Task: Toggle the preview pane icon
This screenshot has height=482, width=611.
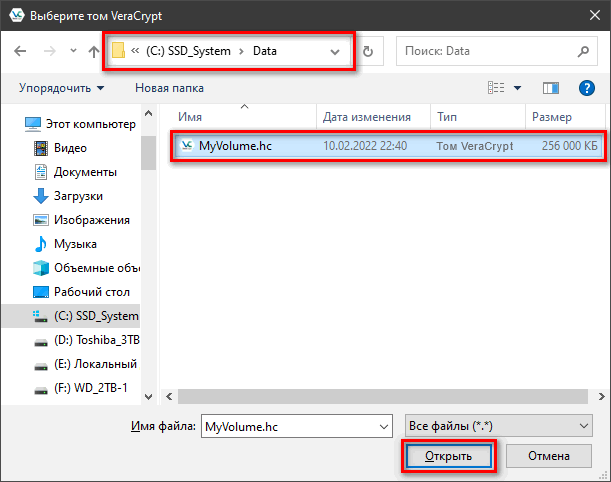Action: pyautogui.click(x=549, y=88)
